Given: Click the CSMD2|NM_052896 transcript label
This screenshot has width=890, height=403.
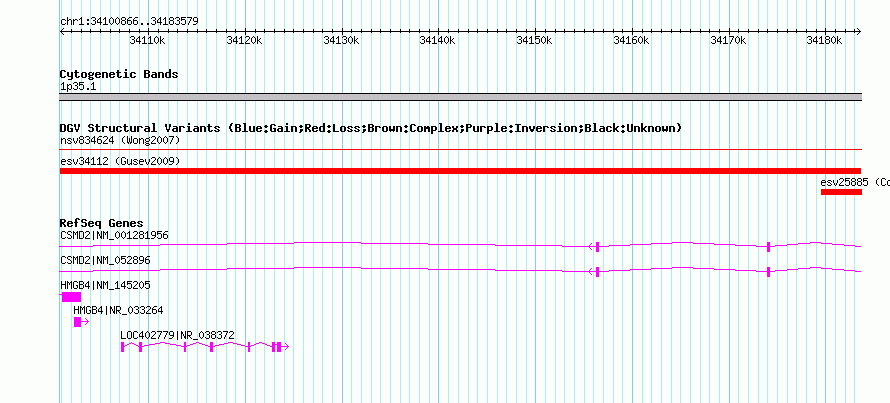Looking at the screenshot, I should pyautogui.click(x=106, y=260).
